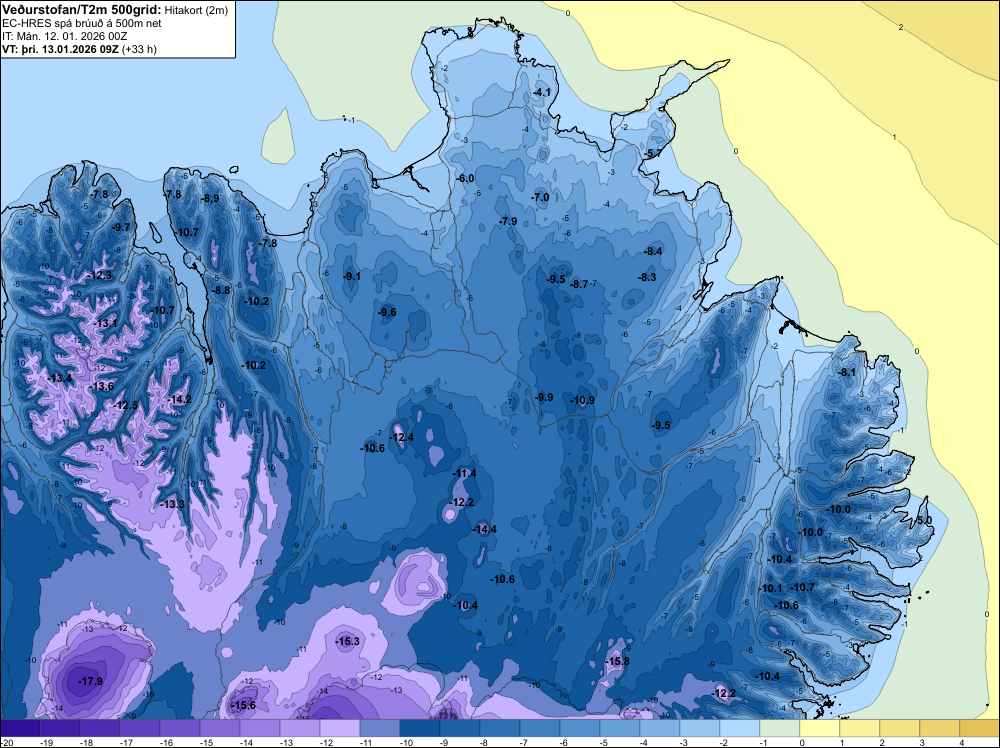Click the 'EC-HRES spá brúuð á 500m net' line
1000x748 pixels.
click(81, 23)
